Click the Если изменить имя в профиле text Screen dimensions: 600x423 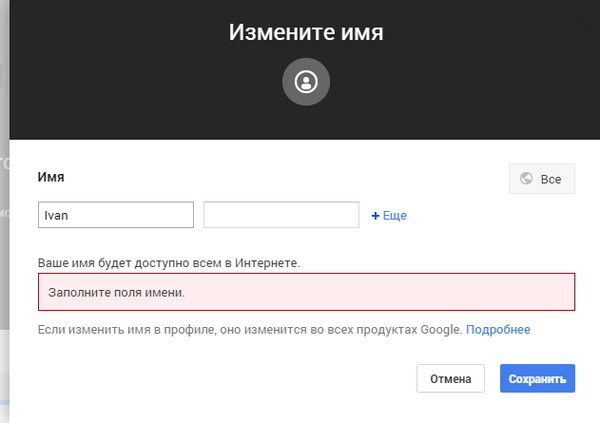coord(250,330)
